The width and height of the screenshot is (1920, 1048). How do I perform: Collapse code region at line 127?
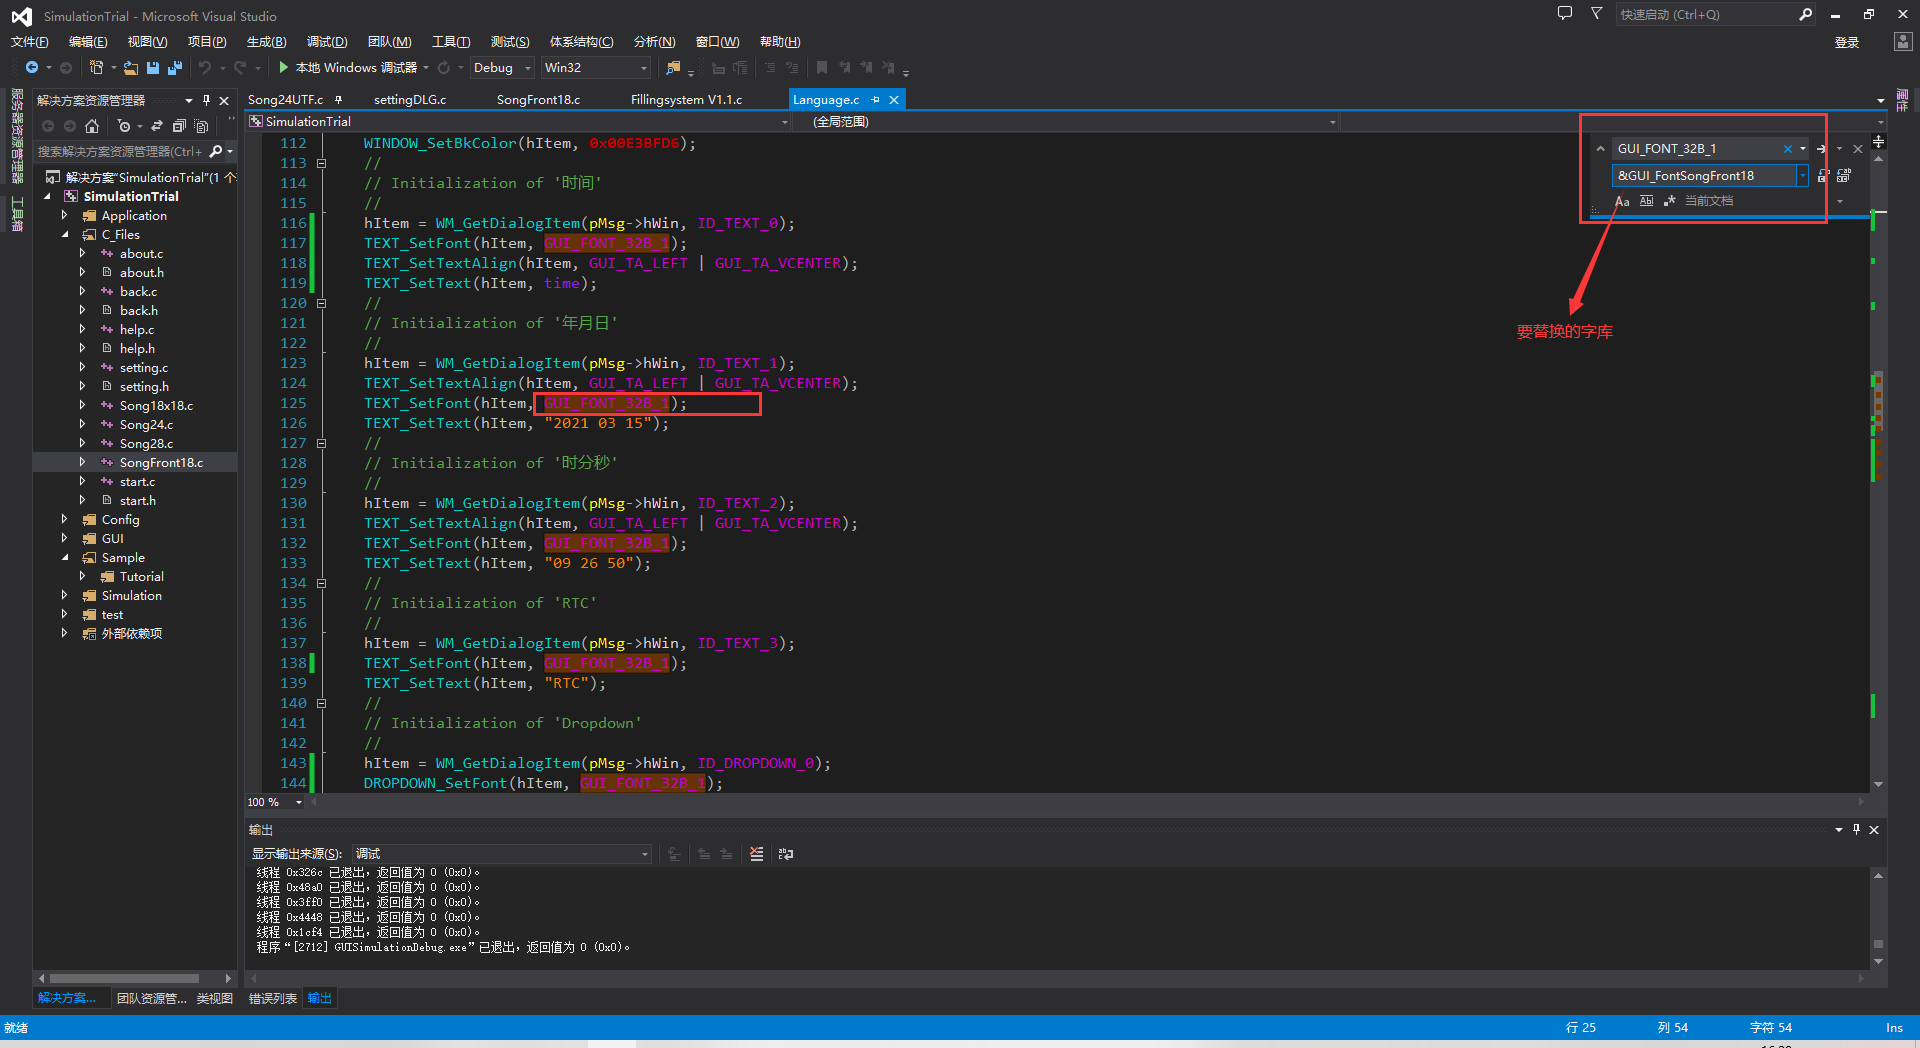tap(321, 443)
